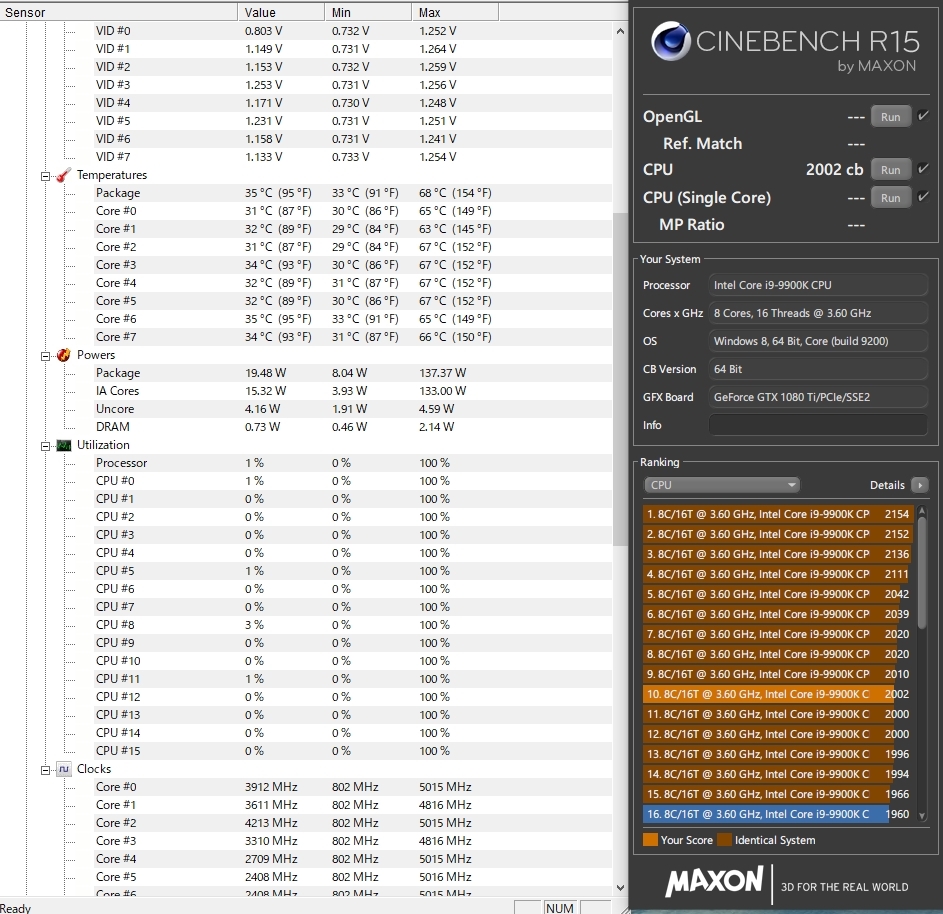Click the Your Score legend swatch
This screenshot has width=943, height=914.
click(x=650, y=840)
